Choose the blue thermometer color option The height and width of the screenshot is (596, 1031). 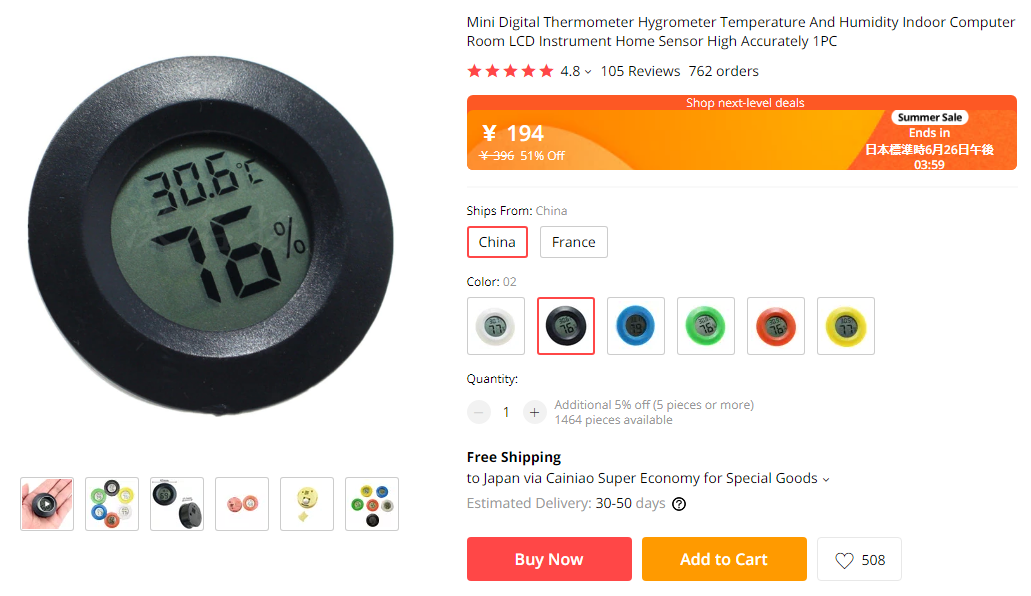coord(636,326)
